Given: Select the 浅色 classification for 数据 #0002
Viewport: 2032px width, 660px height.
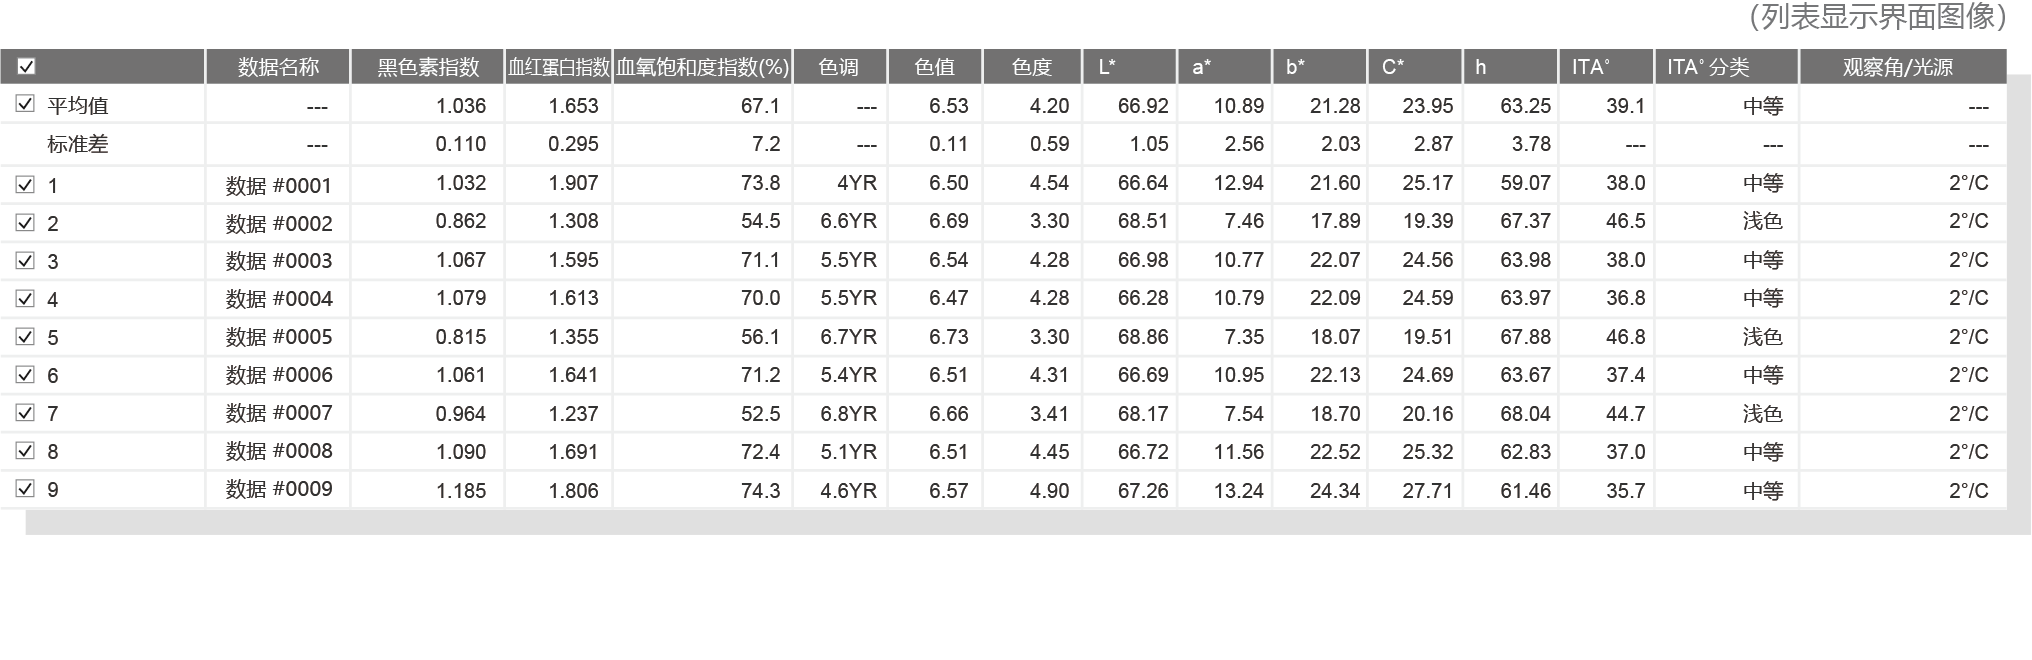Looking at the screenshot, I should tap(1762, 222).
